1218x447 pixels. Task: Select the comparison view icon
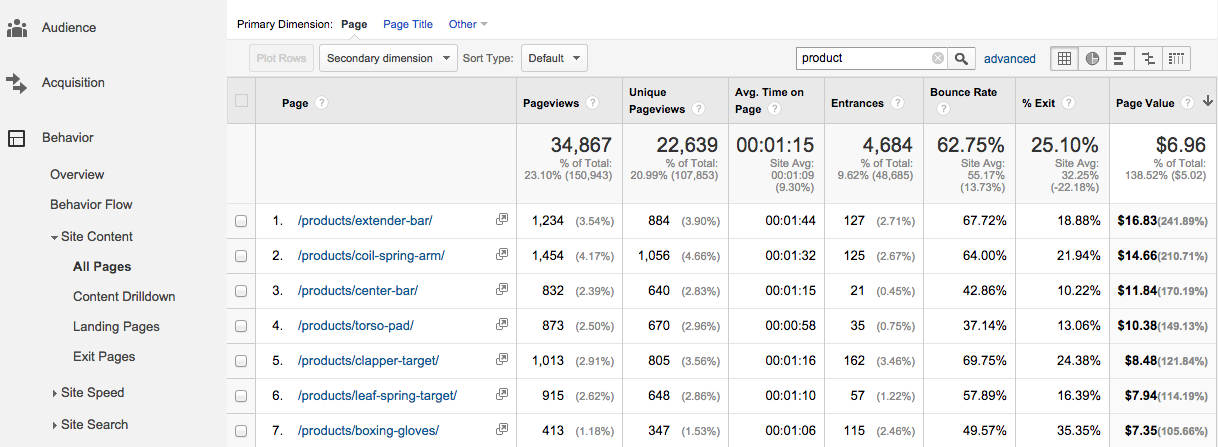click(1148, 58)
